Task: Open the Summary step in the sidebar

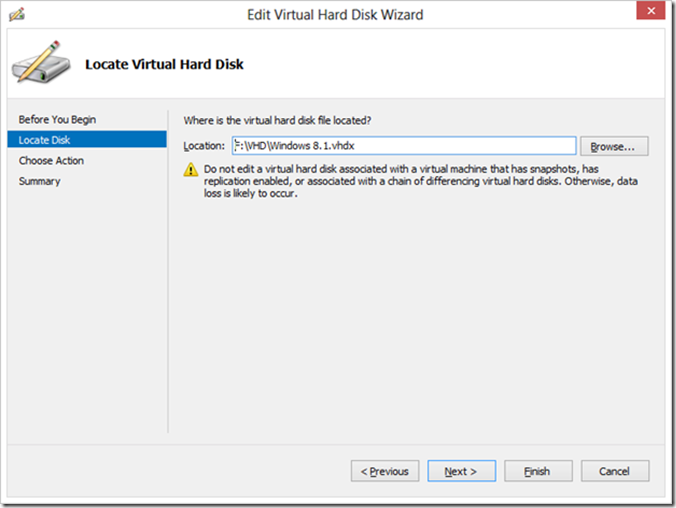Action: (x=39, y=181)
